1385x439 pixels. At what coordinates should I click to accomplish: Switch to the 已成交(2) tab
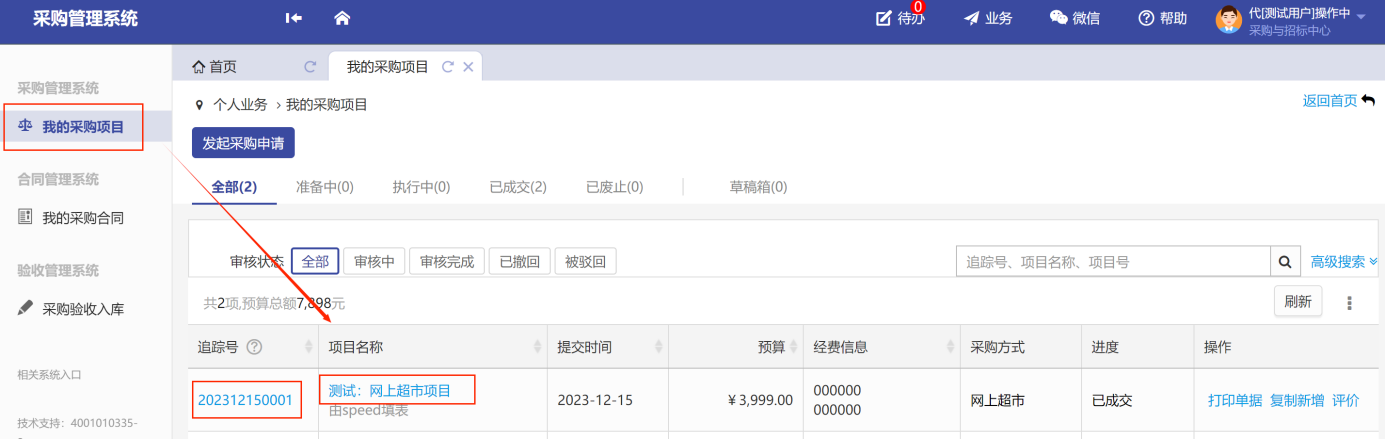(x=517, y=187)
